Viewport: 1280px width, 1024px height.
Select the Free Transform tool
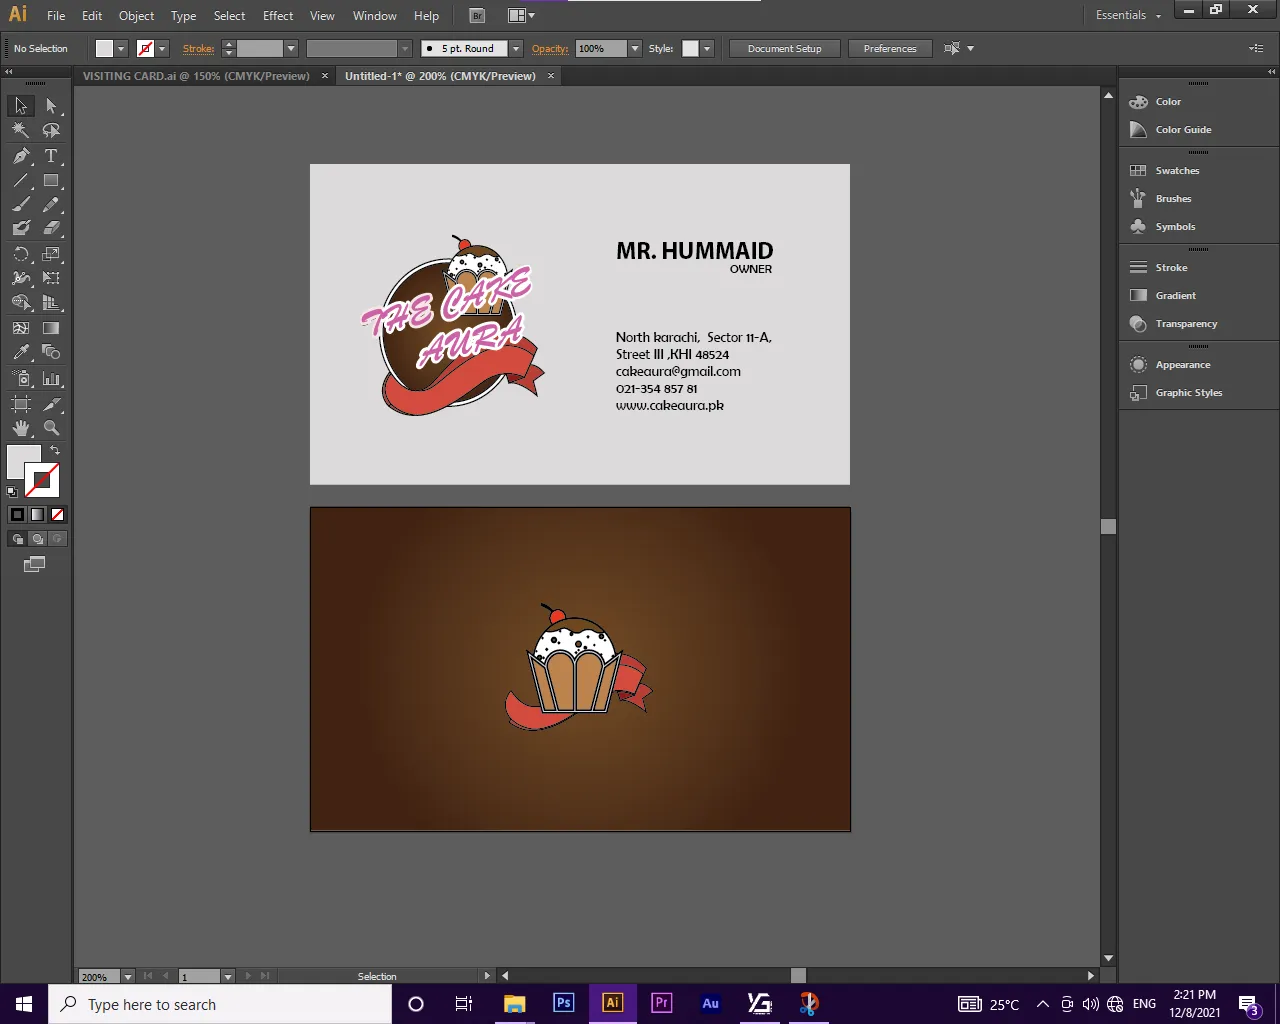(51, 278)
